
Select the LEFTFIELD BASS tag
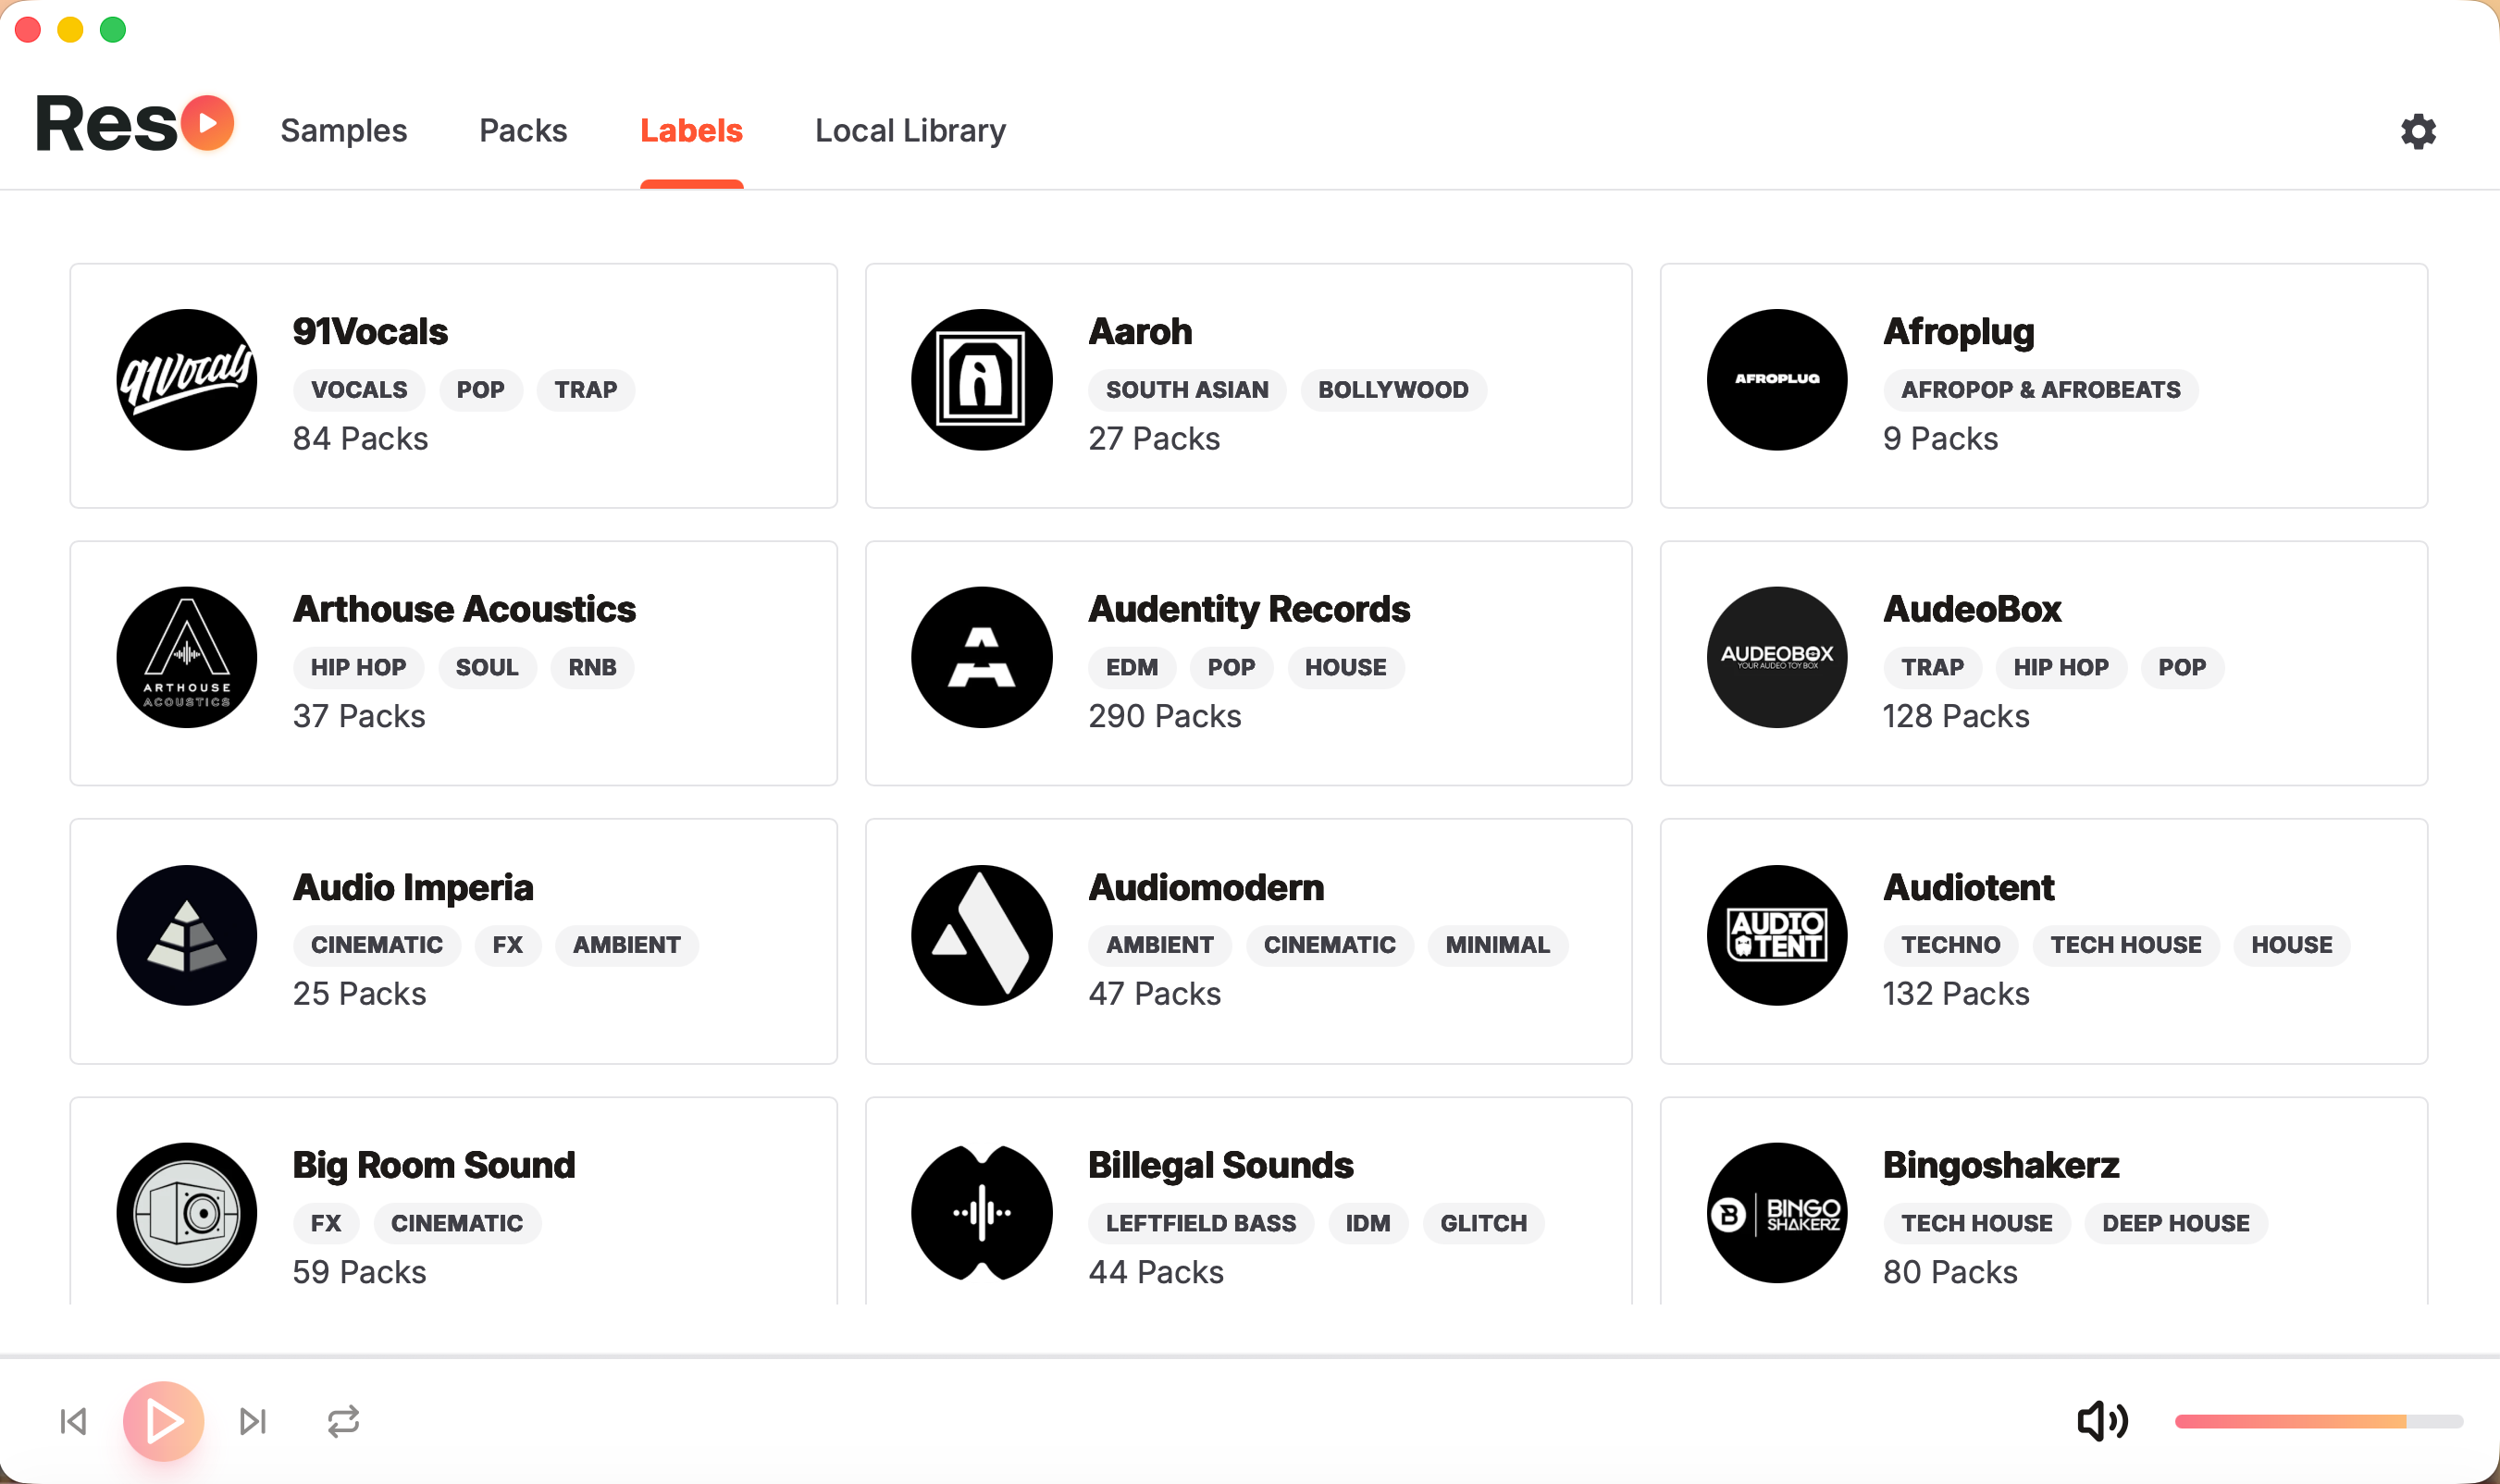coord(1200,1223)
